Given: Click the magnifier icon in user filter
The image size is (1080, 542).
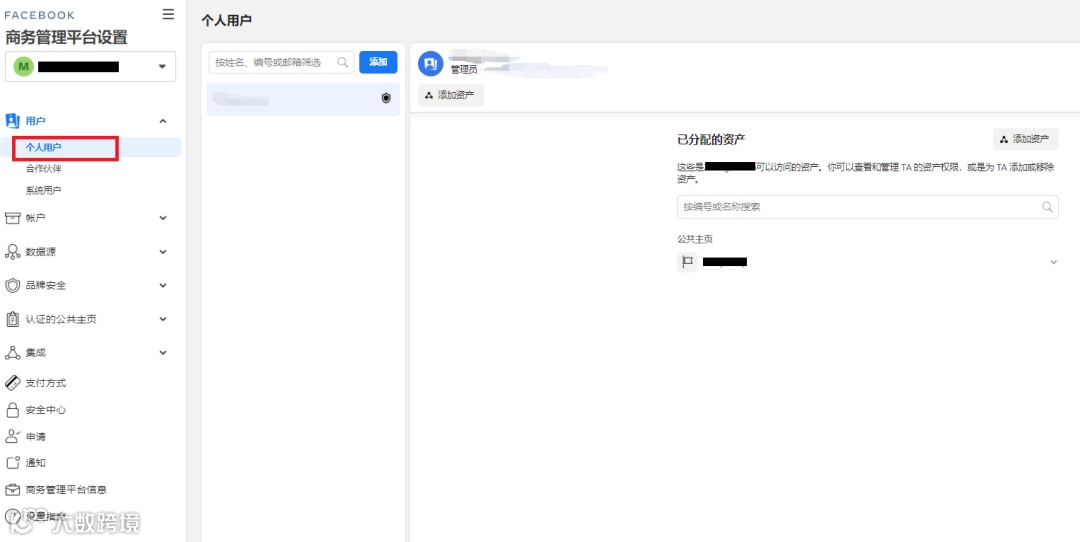Looking at the screenshot, I should pos(342,62).
